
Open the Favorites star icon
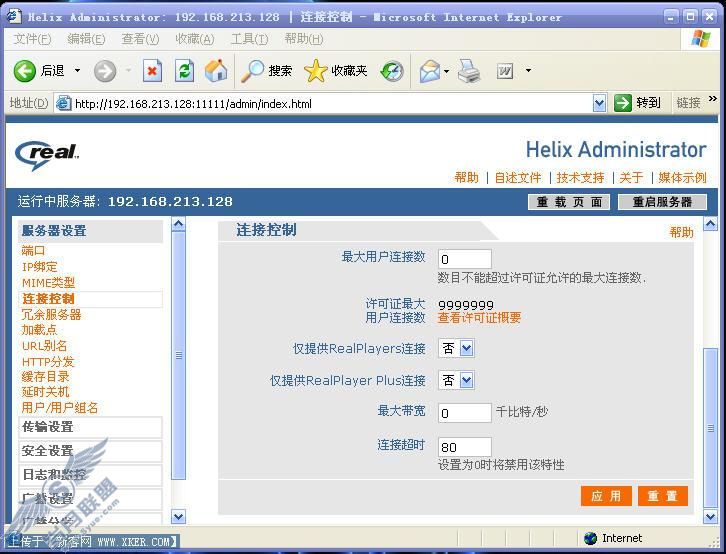pos(315,71)
